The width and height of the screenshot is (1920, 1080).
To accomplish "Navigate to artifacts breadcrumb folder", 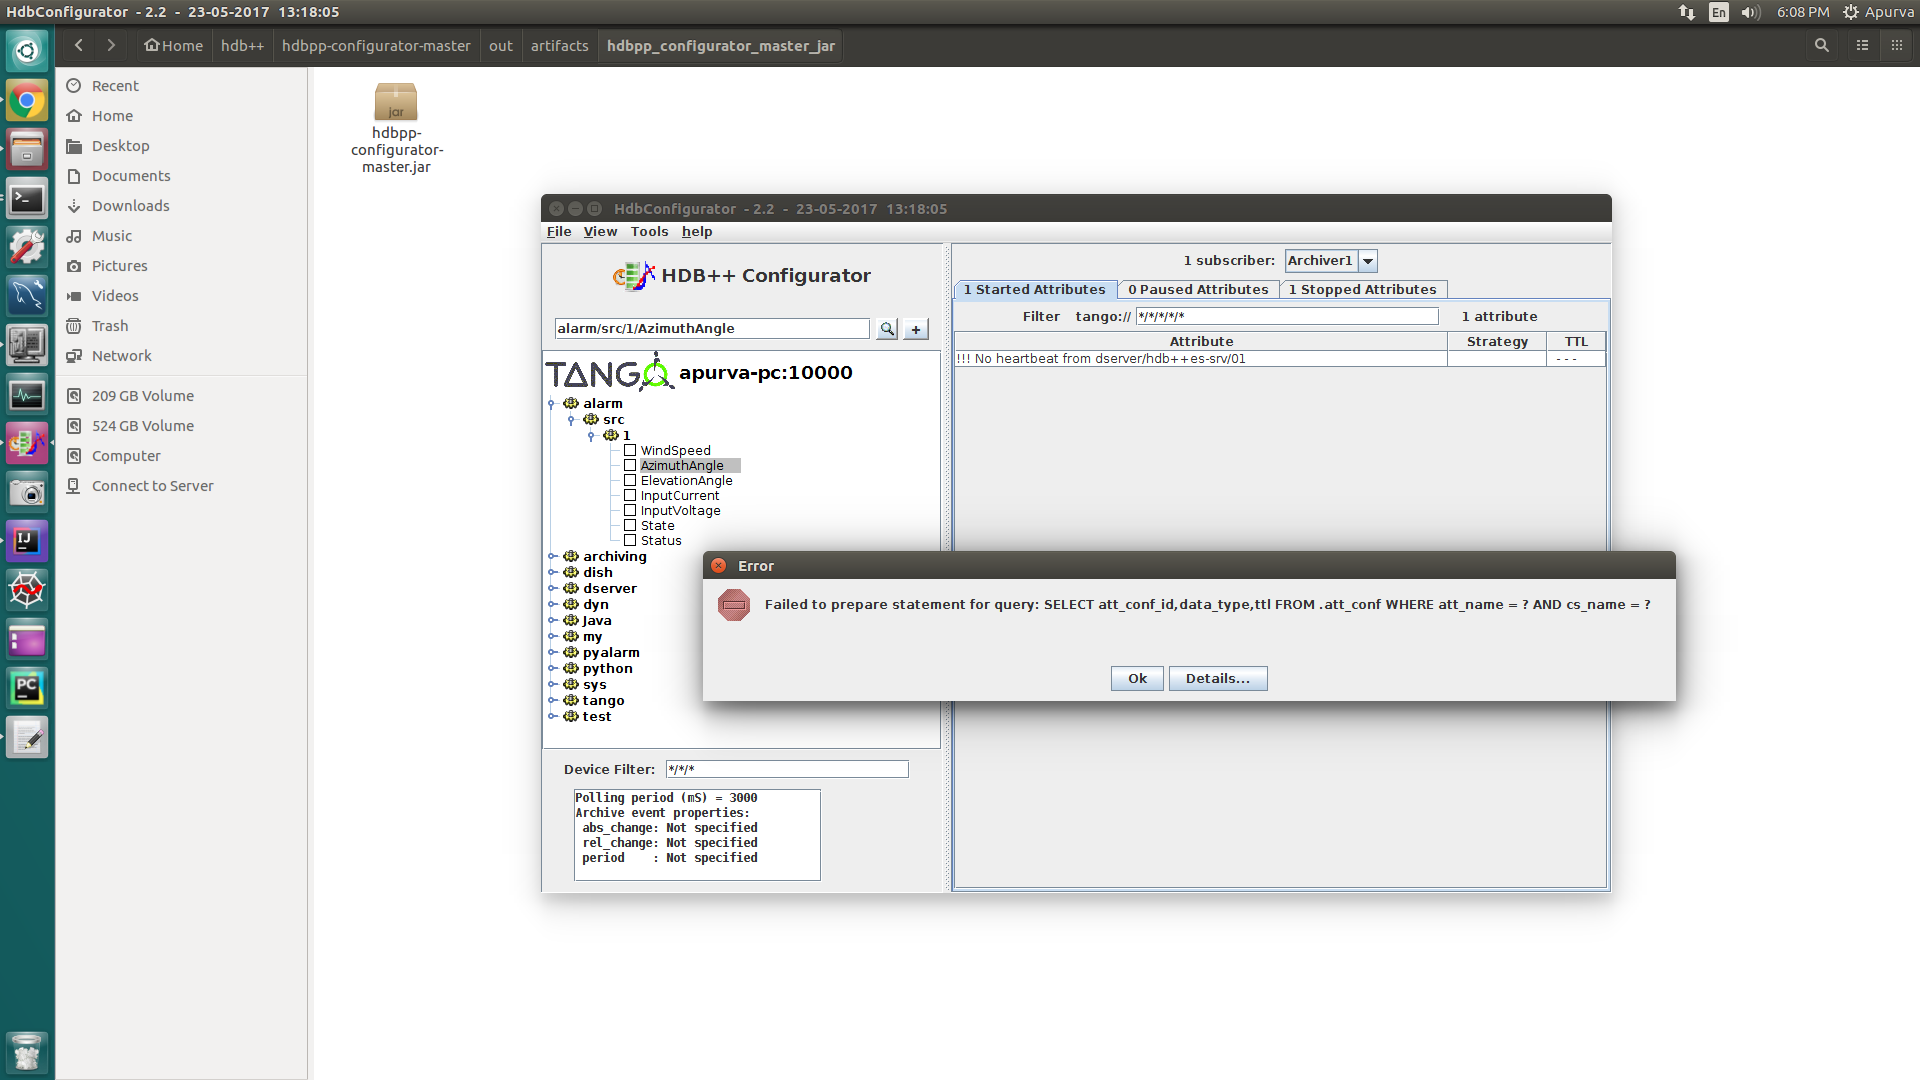I will [559, 45].
